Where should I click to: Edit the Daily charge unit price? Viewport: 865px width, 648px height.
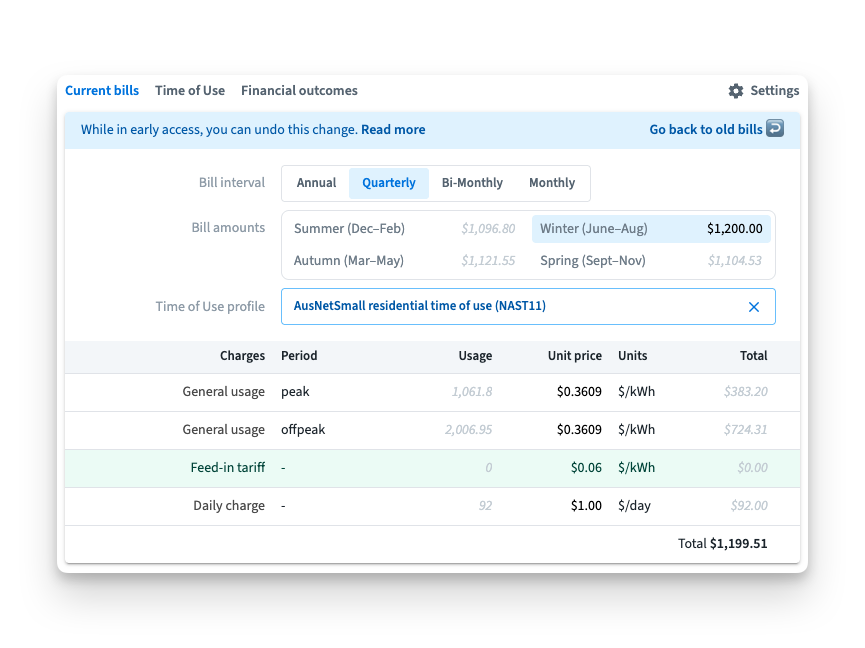pyautogui.click(x=586, y=506)
